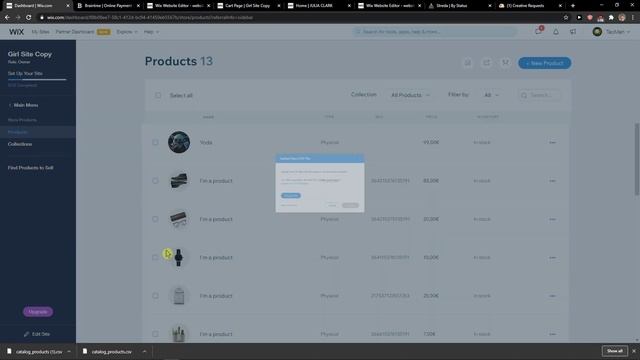Open the megaphone announcements icon
The height and width of the screenshot is (360, 640).
[x=573, y=32]
